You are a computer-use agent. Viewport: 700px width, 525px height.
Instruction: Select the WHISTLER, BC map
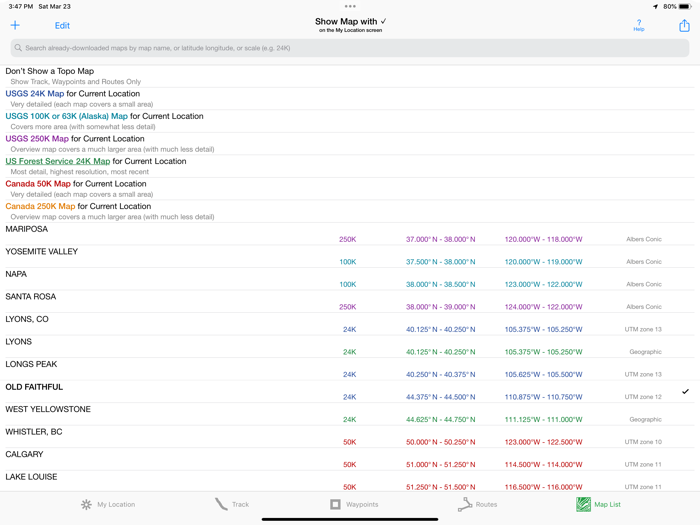(x=350, y=437)
